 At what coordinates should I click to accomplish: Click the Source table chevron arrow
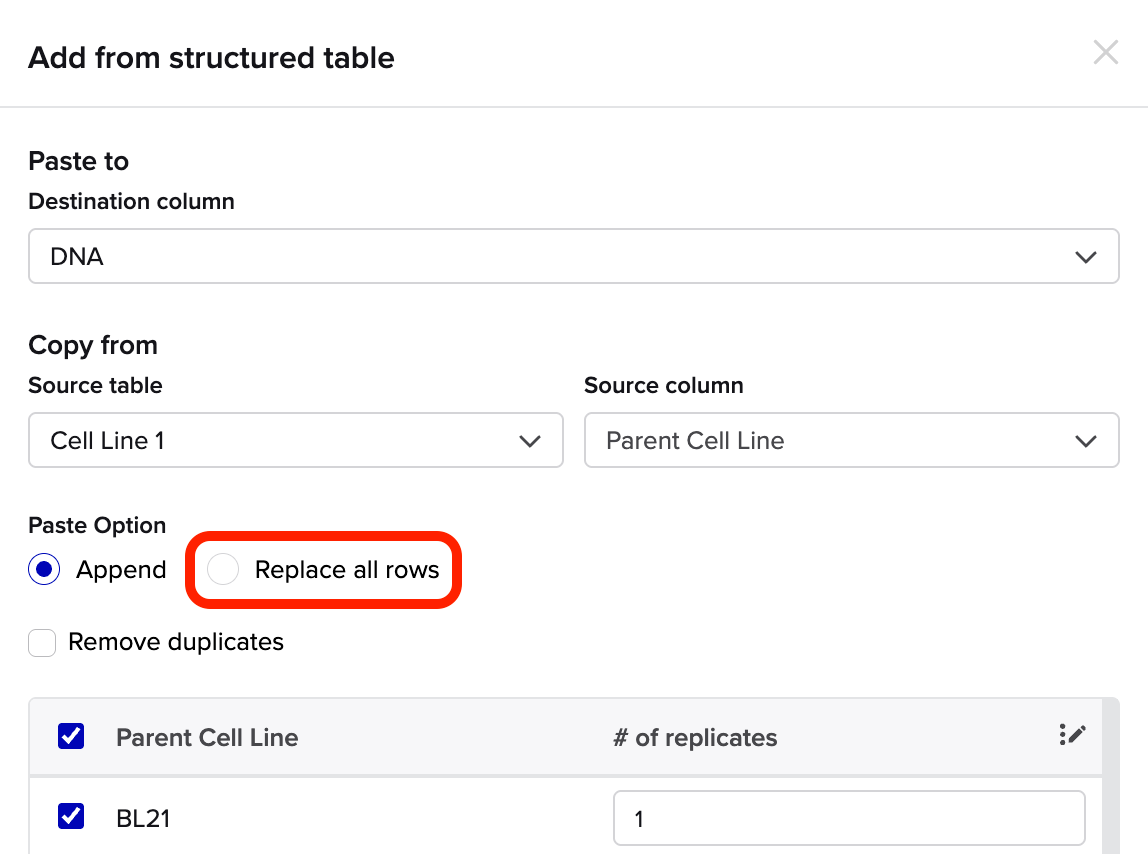click(530, 441)
